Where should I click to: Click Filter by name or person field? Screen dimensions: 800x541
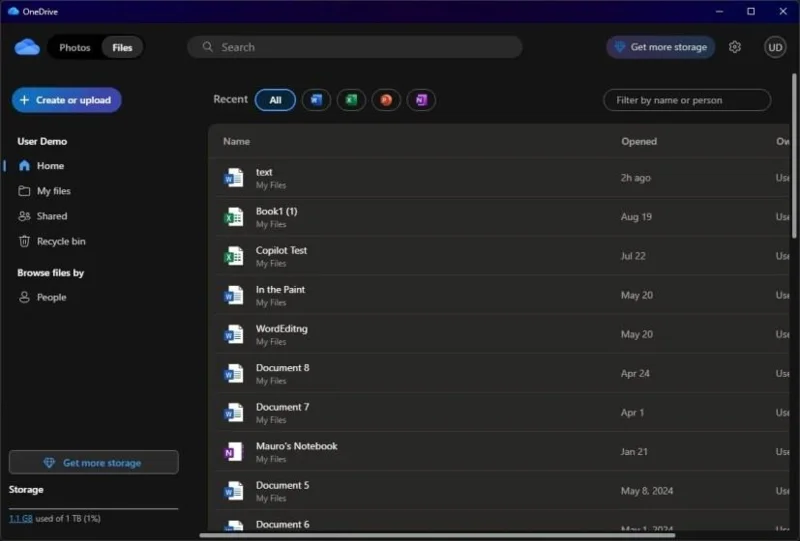687,100
